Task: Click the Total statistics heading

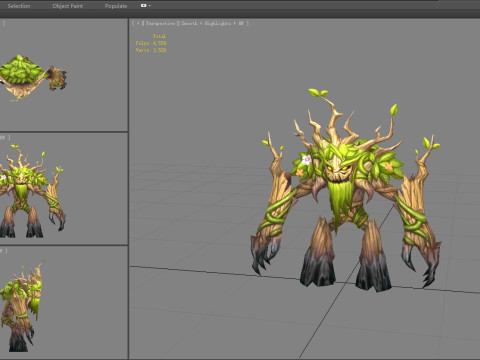Action: 160,36
